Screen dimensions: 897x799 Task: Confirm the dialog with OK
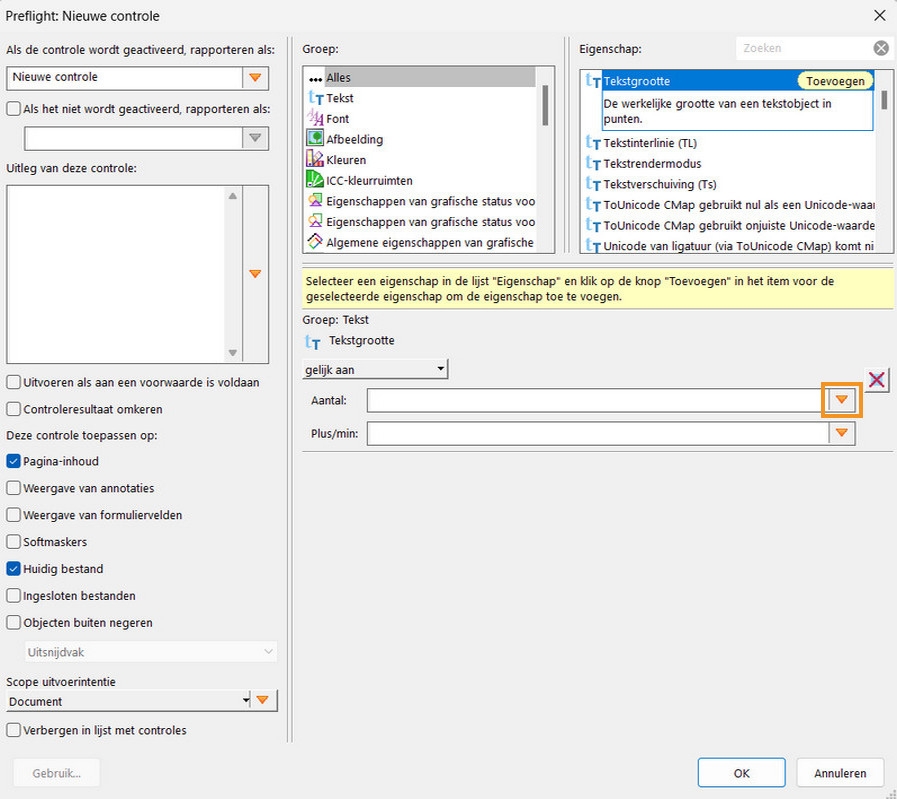tap(740, 772)
